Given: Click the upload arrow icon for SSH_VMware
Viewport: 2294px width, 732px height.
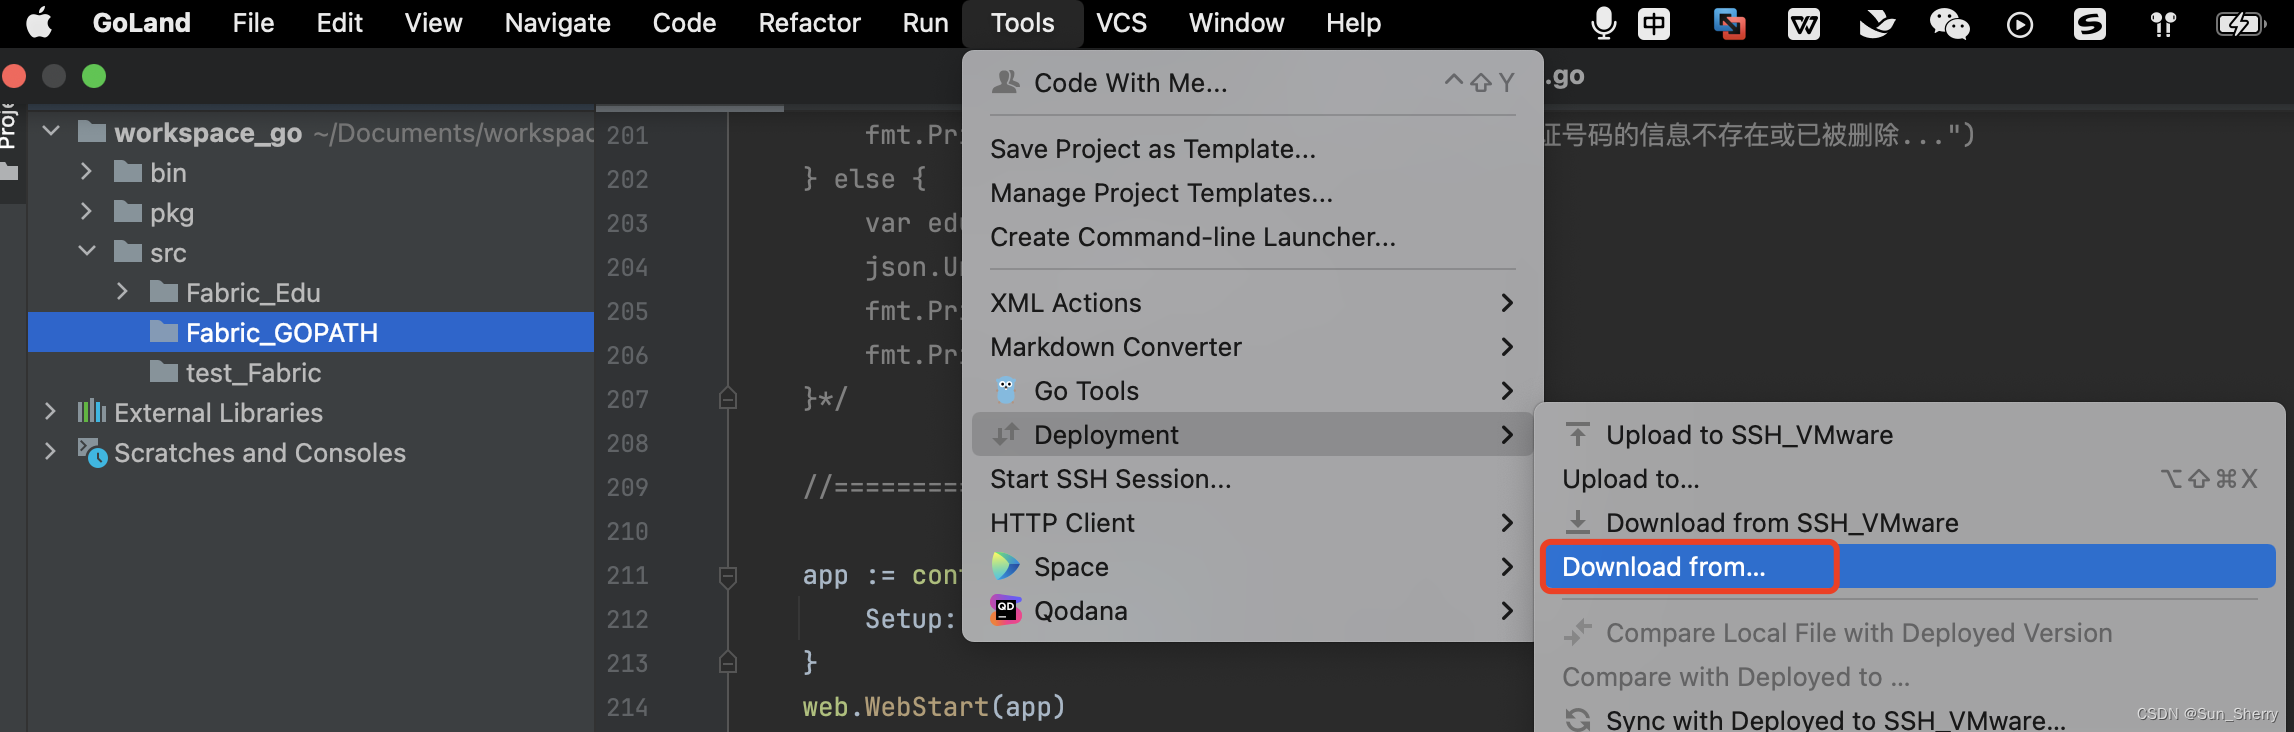Looking at the screenshot, I should pyautogui.click(x=1578, y=434).
